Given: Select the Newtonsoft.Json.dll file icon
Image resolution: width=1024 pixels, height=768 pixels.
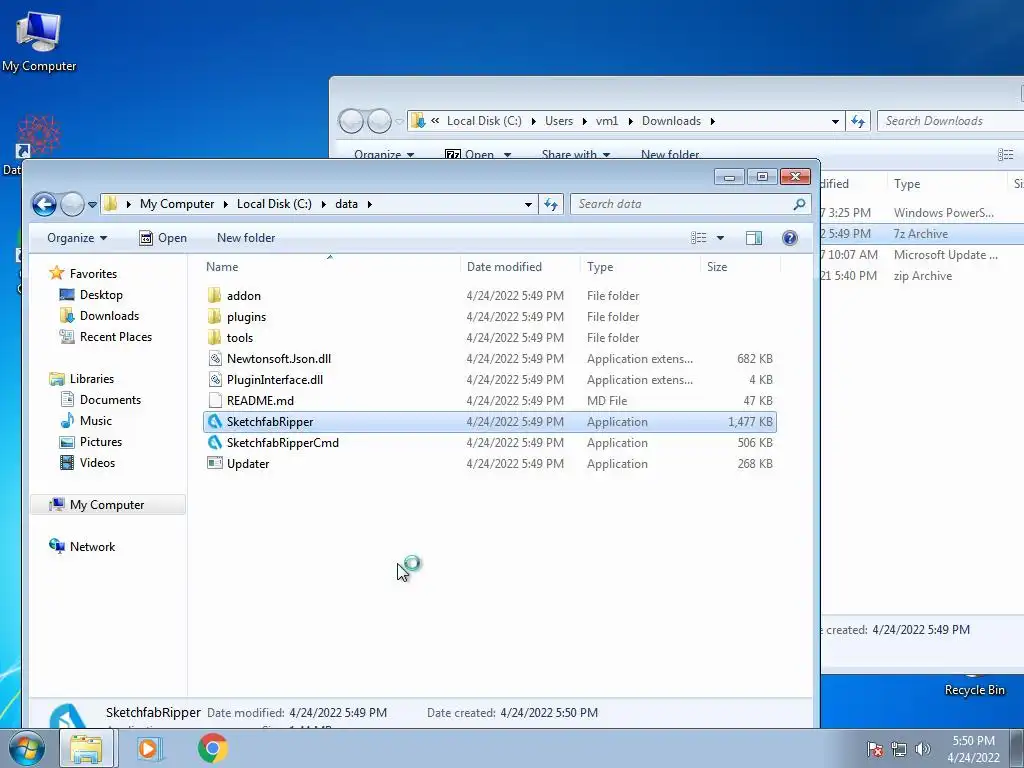Looking at the screenshot, I should coord(215,359).
